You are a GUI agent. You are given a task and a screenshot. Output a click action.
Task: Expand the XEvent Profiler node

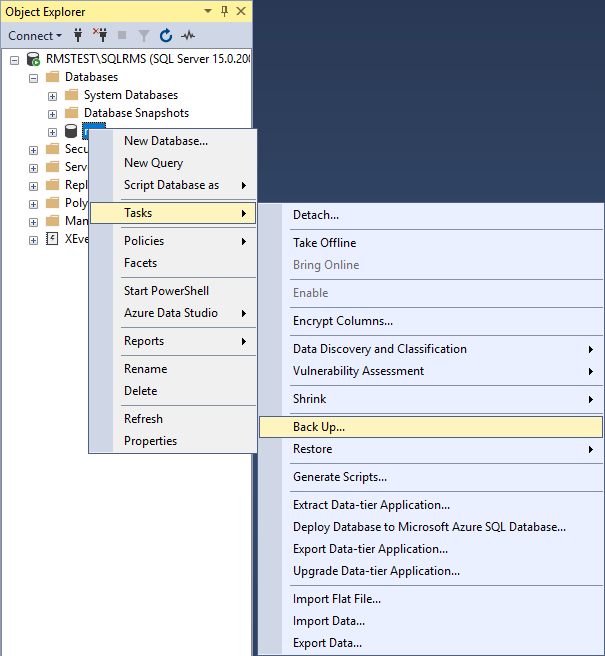(33, 241)
